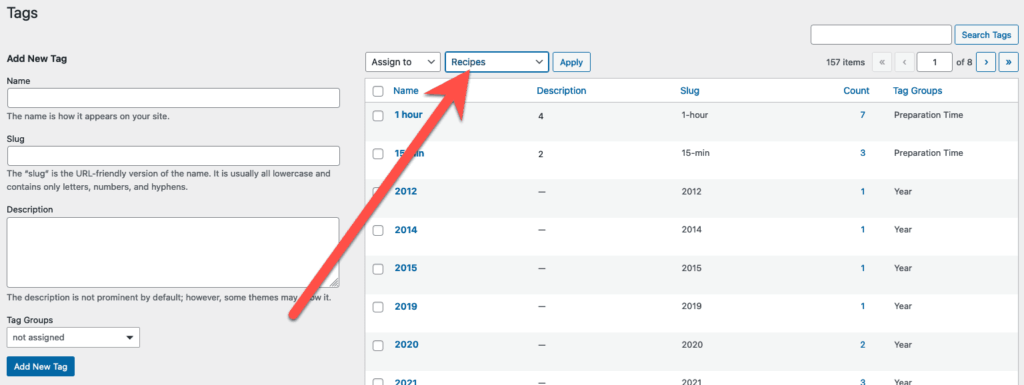Check the box for 15-min tag
The width and height of the screenshot is (1024, 385).
point(378,154)
